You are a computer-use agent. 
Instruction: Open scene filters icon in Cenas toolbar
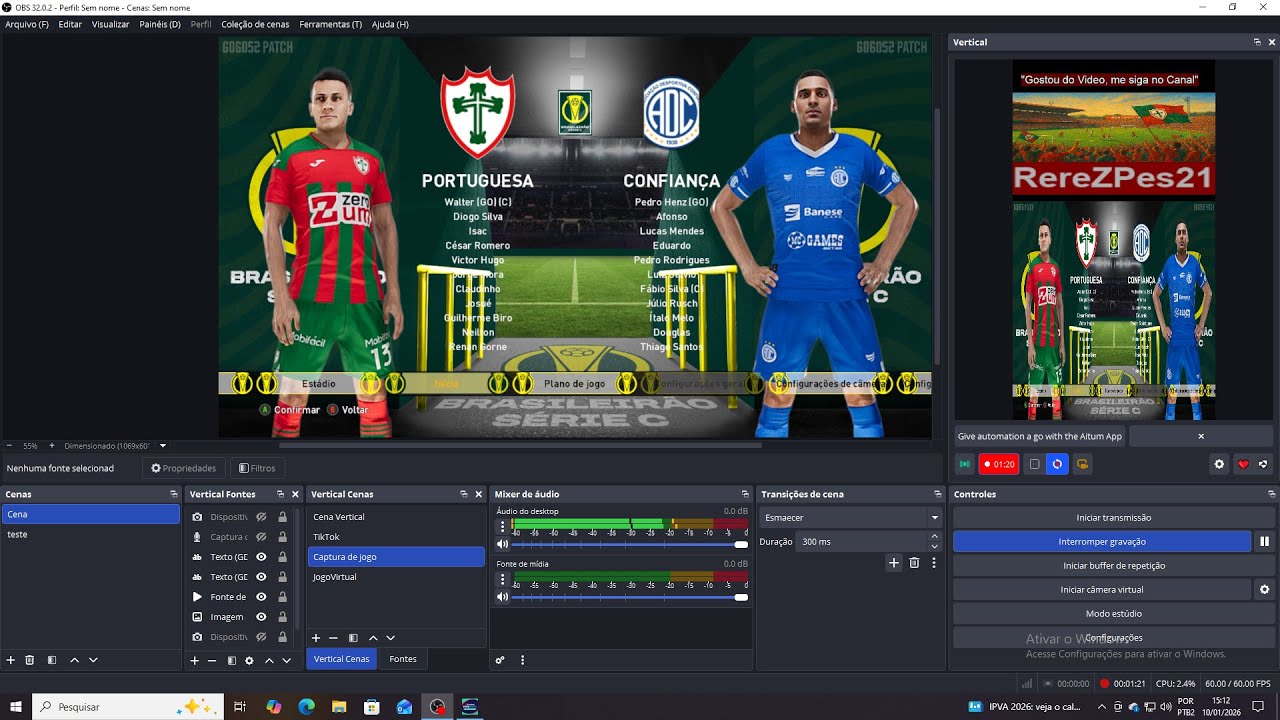coord(52,660)
